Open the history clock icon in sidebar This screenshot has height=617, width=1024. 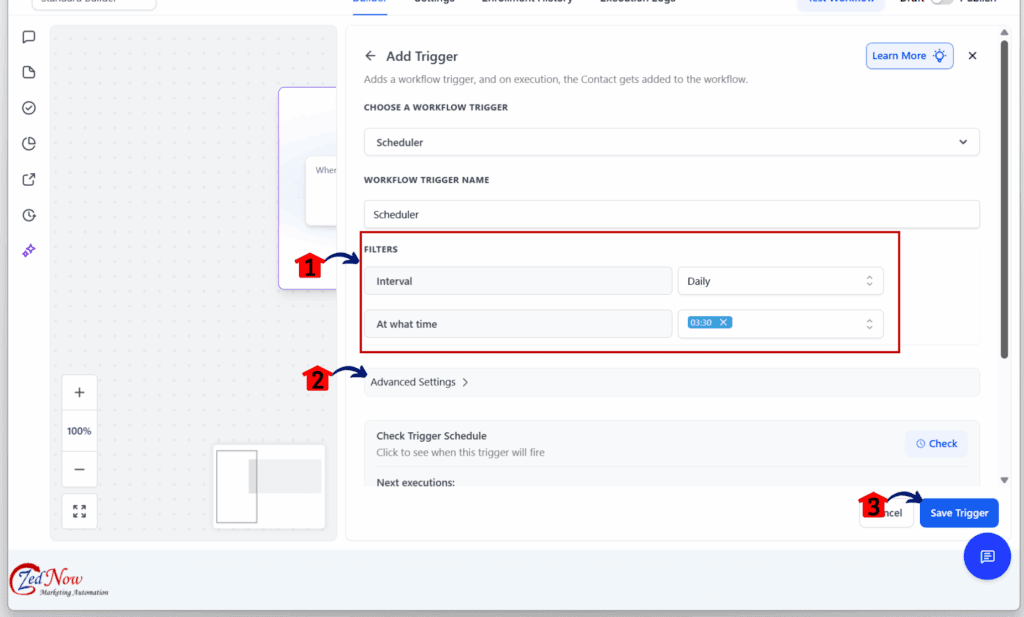[x=28, y=215]
